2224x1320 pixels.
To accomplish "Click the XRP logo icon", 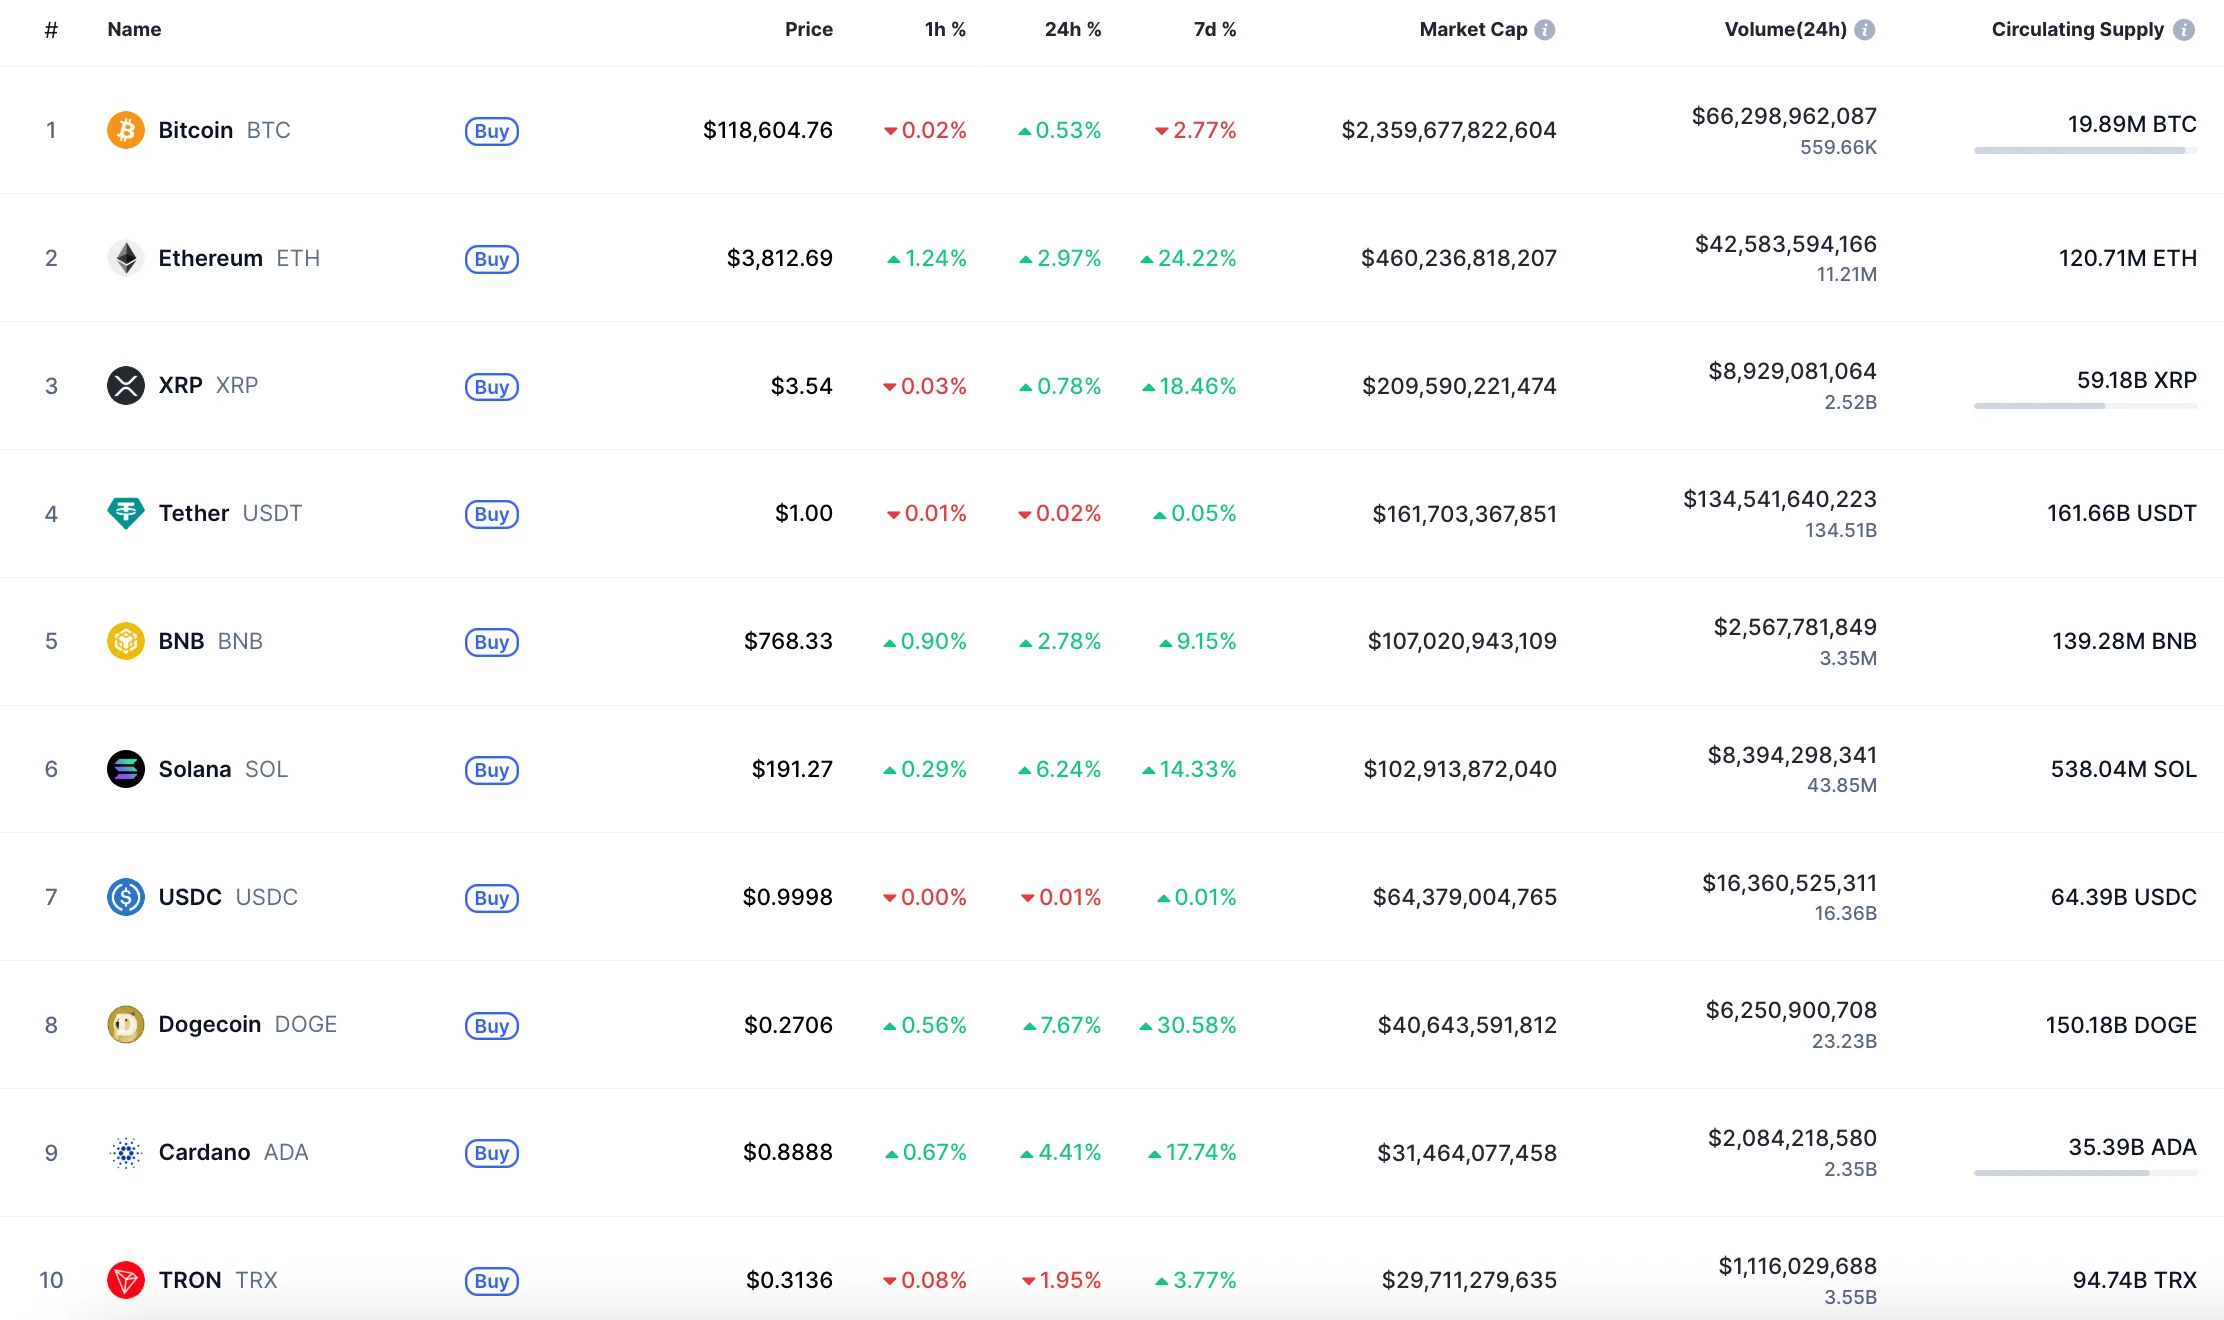I will point(126,385).
